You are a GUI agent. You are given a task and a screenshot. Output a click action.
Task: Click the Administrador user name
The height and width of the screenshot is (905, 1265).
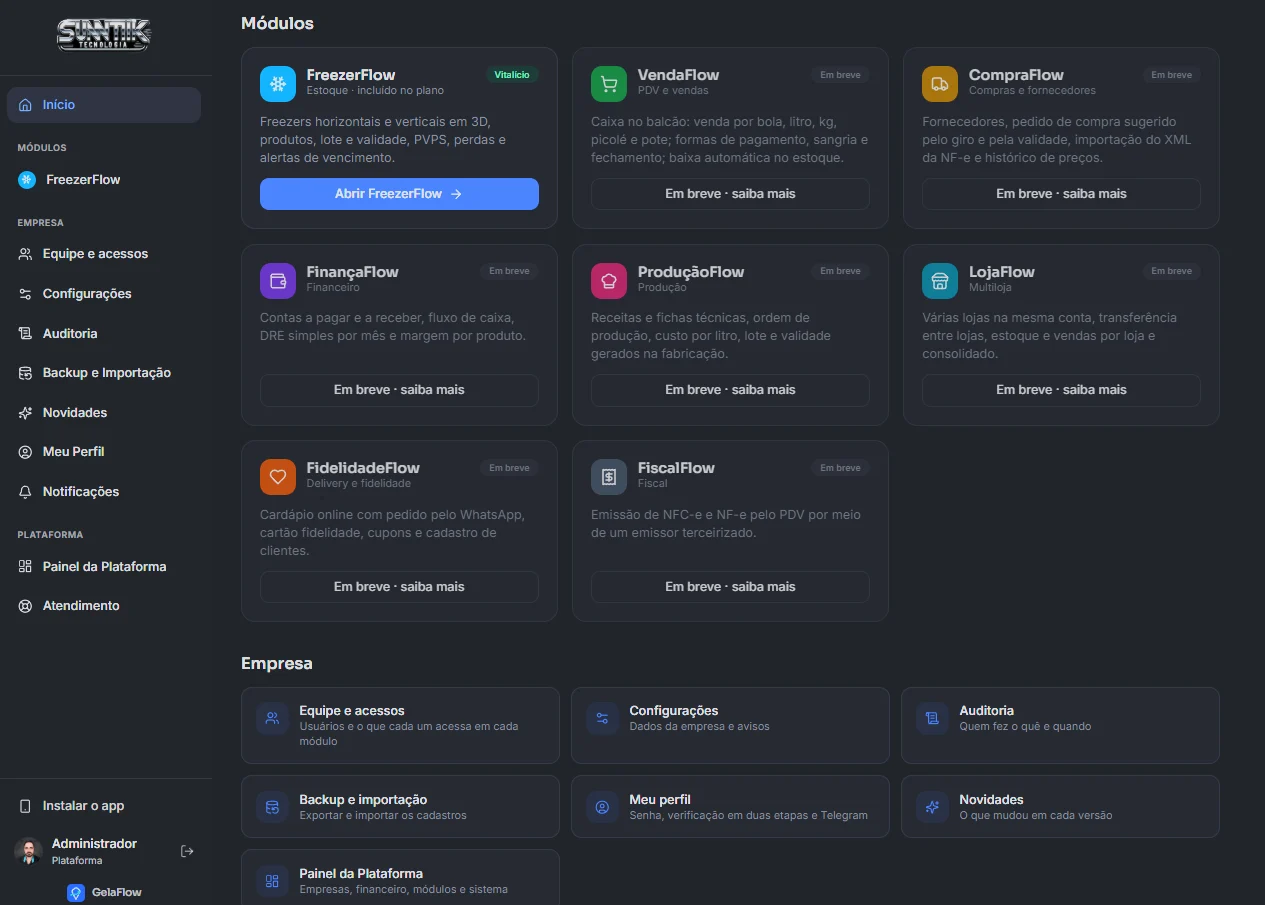pos(94,844)
